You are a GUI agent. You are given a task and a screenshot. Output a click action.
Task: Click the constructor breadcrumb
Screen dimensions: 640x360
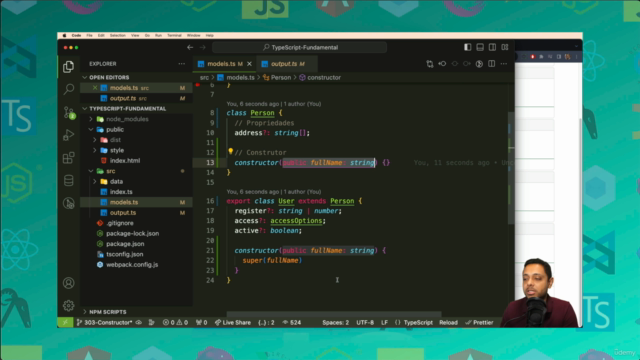pyautogui.click(x=320, y=77)
